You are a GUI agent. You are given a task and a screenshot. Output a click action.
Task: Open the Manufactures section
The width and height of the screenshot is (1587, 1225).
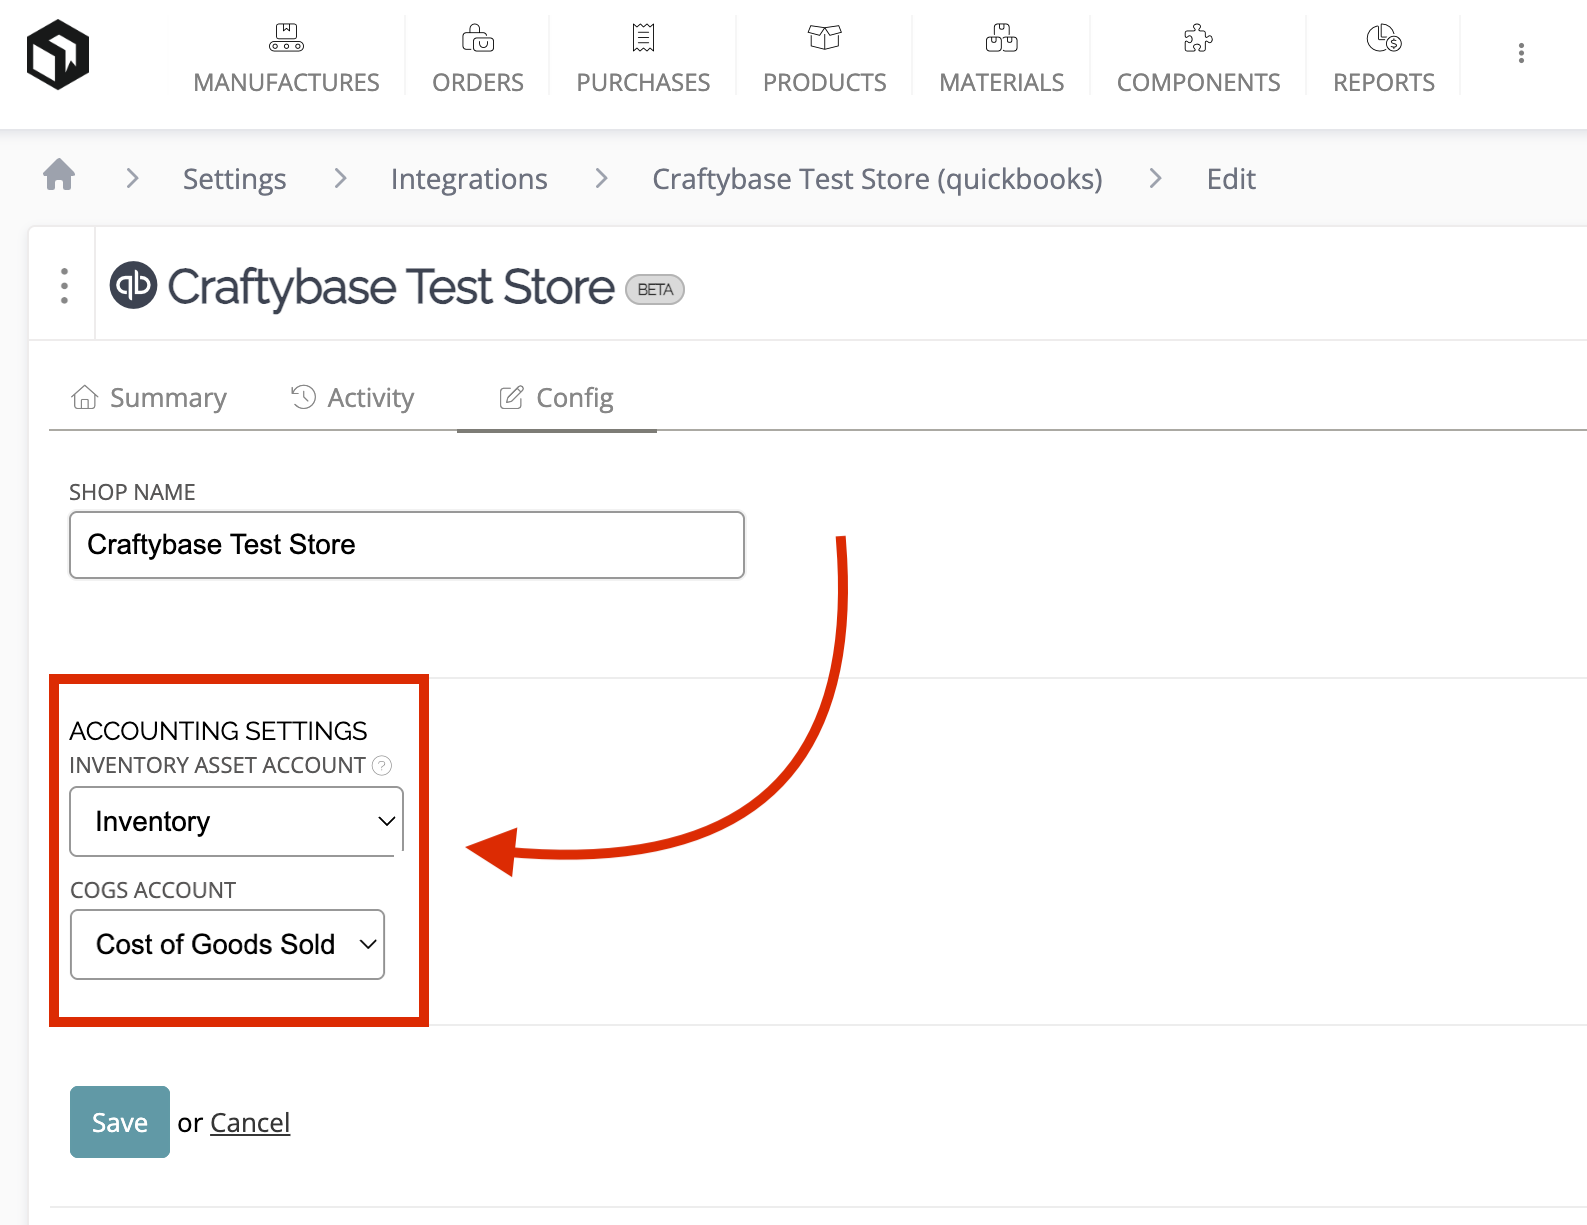tap(286, 60)
